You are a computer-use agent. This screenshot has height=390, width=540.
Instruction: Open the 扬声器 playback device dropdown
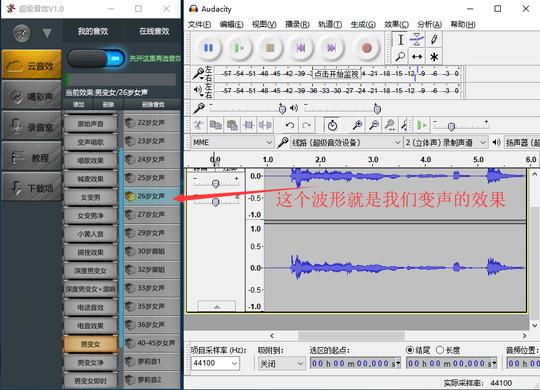tap(522, 142)
